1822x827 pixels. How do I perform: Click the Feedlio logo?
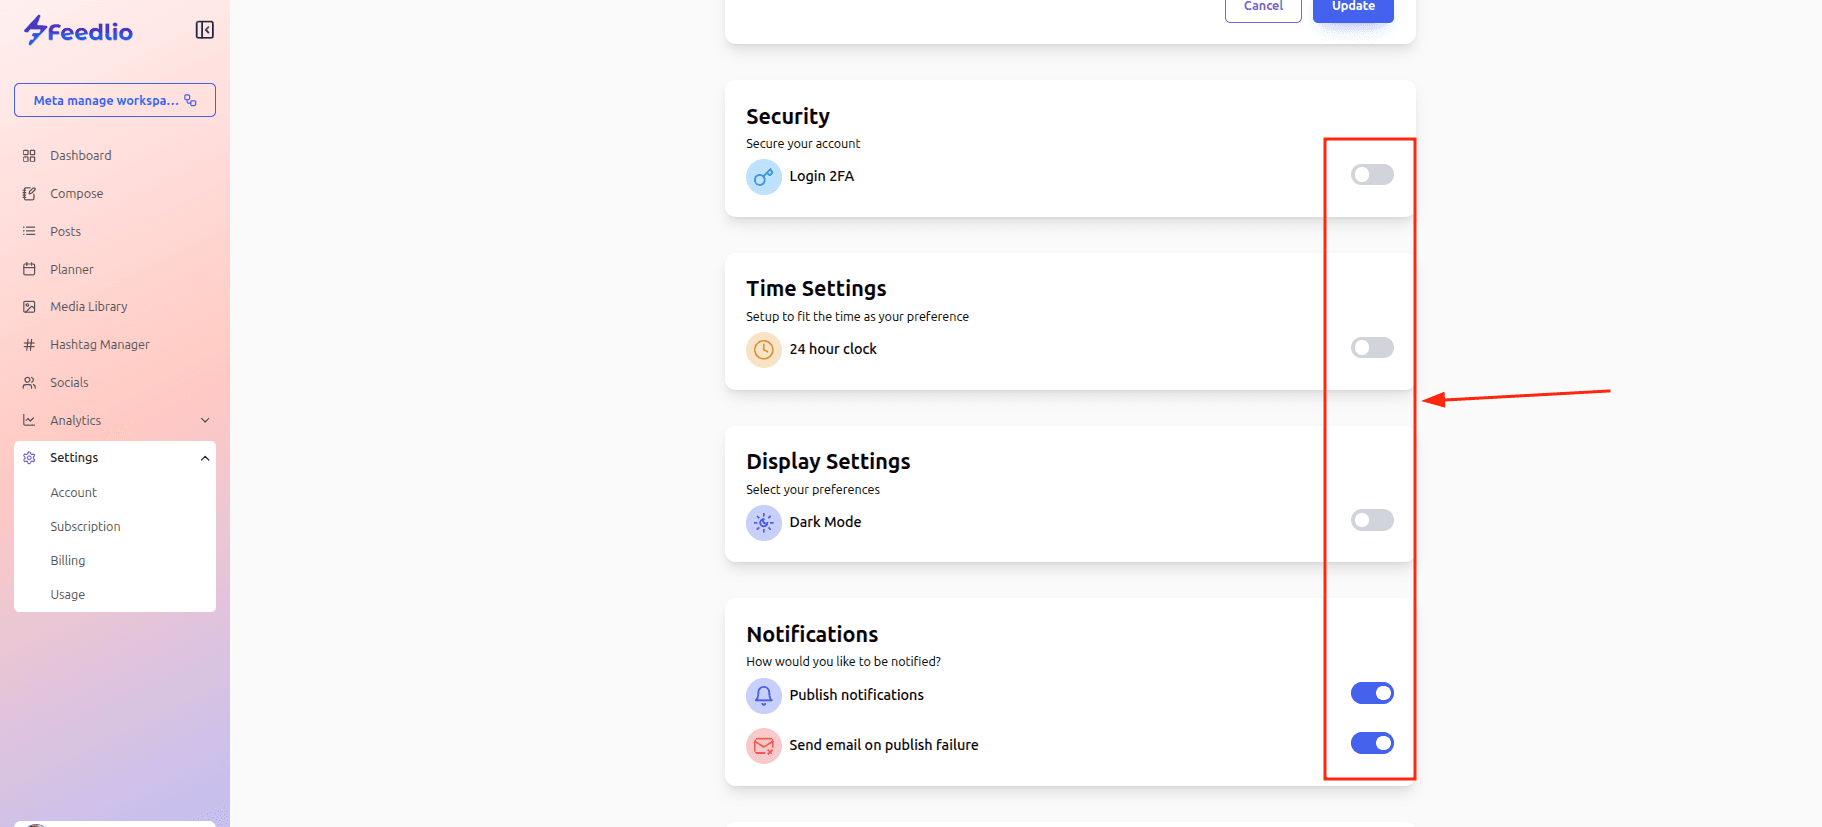point(78,31)
